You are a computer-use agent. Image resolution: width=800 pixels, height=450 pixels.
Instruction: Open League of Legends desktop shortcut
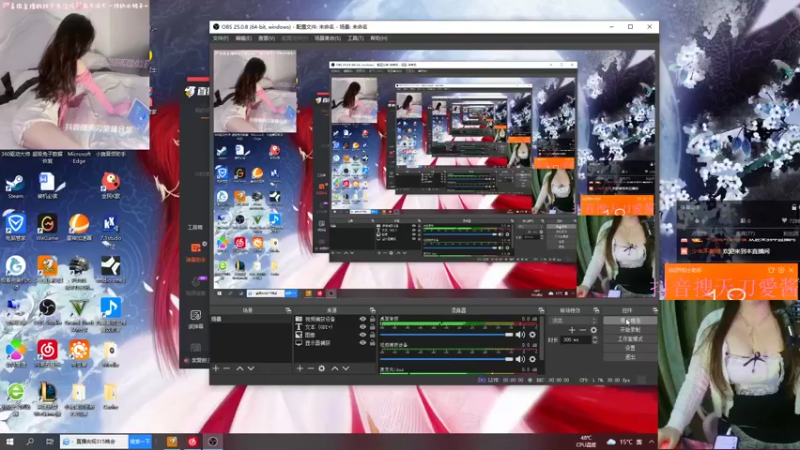coord(47,398)
